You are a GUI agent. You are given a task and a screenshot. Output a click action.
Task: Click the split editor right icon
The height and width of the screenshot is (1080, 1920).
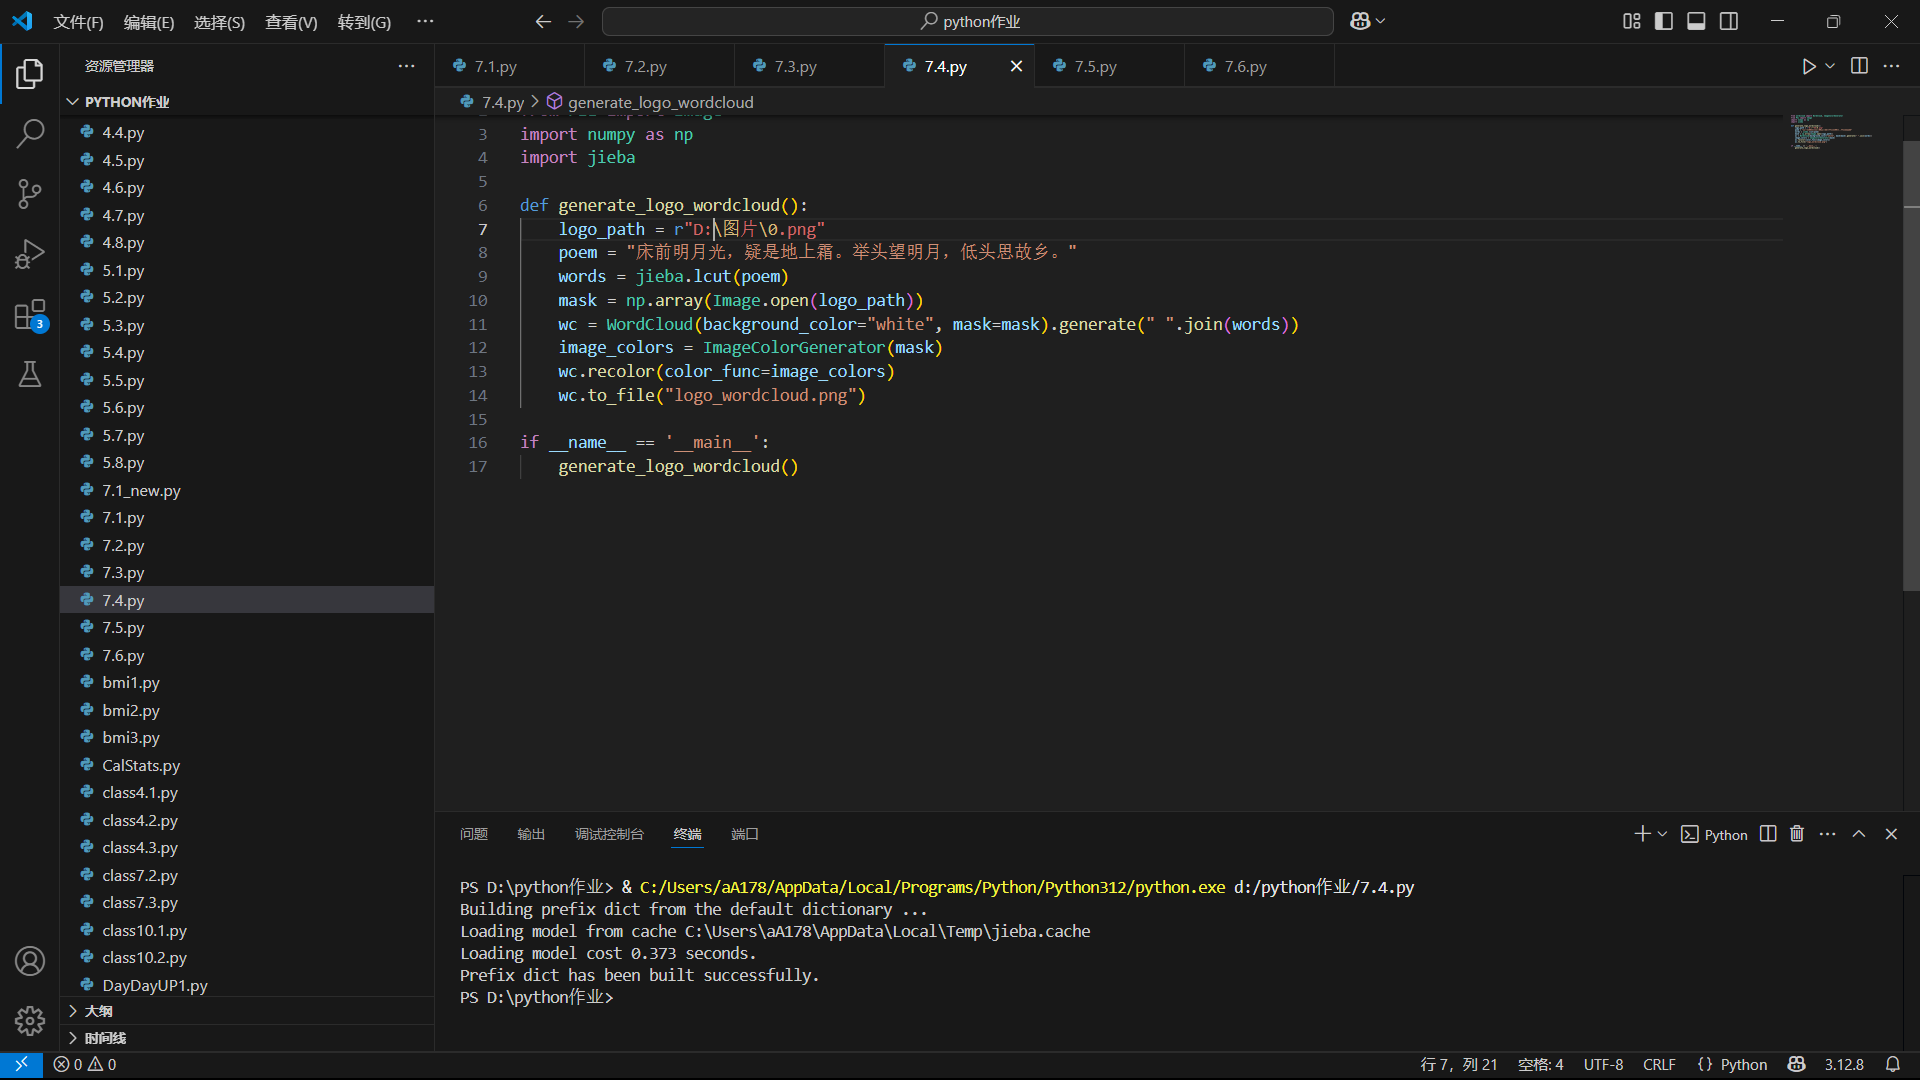tap(1859, 66)
